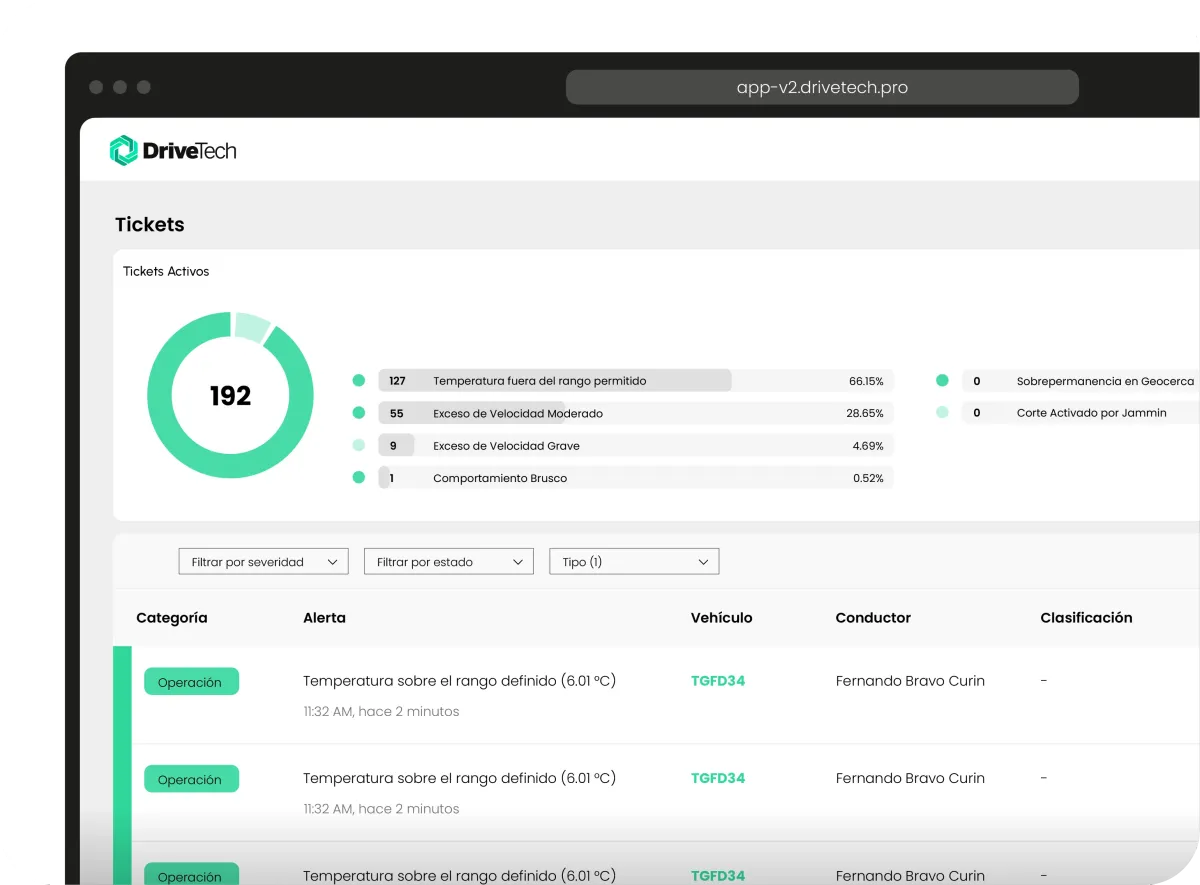
Task: Expand the Tipo (1) dropdown
Action: 634,562
